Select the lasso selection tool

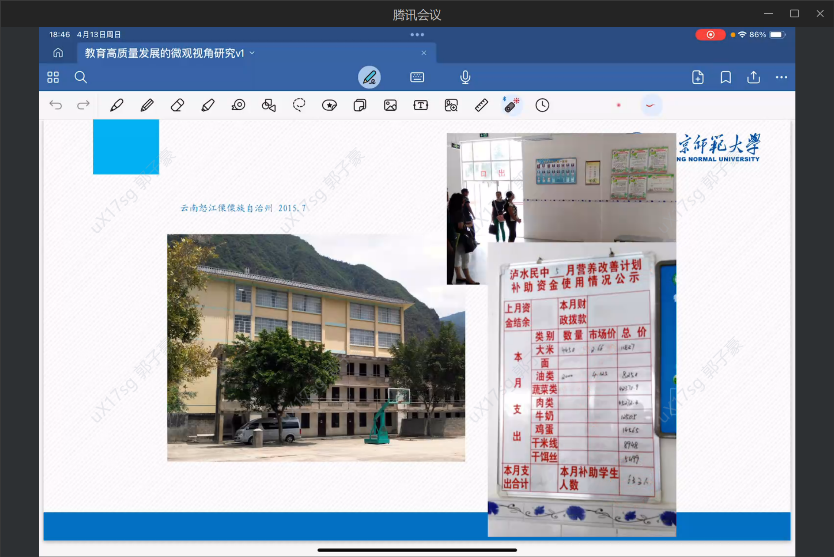[299, 105]
